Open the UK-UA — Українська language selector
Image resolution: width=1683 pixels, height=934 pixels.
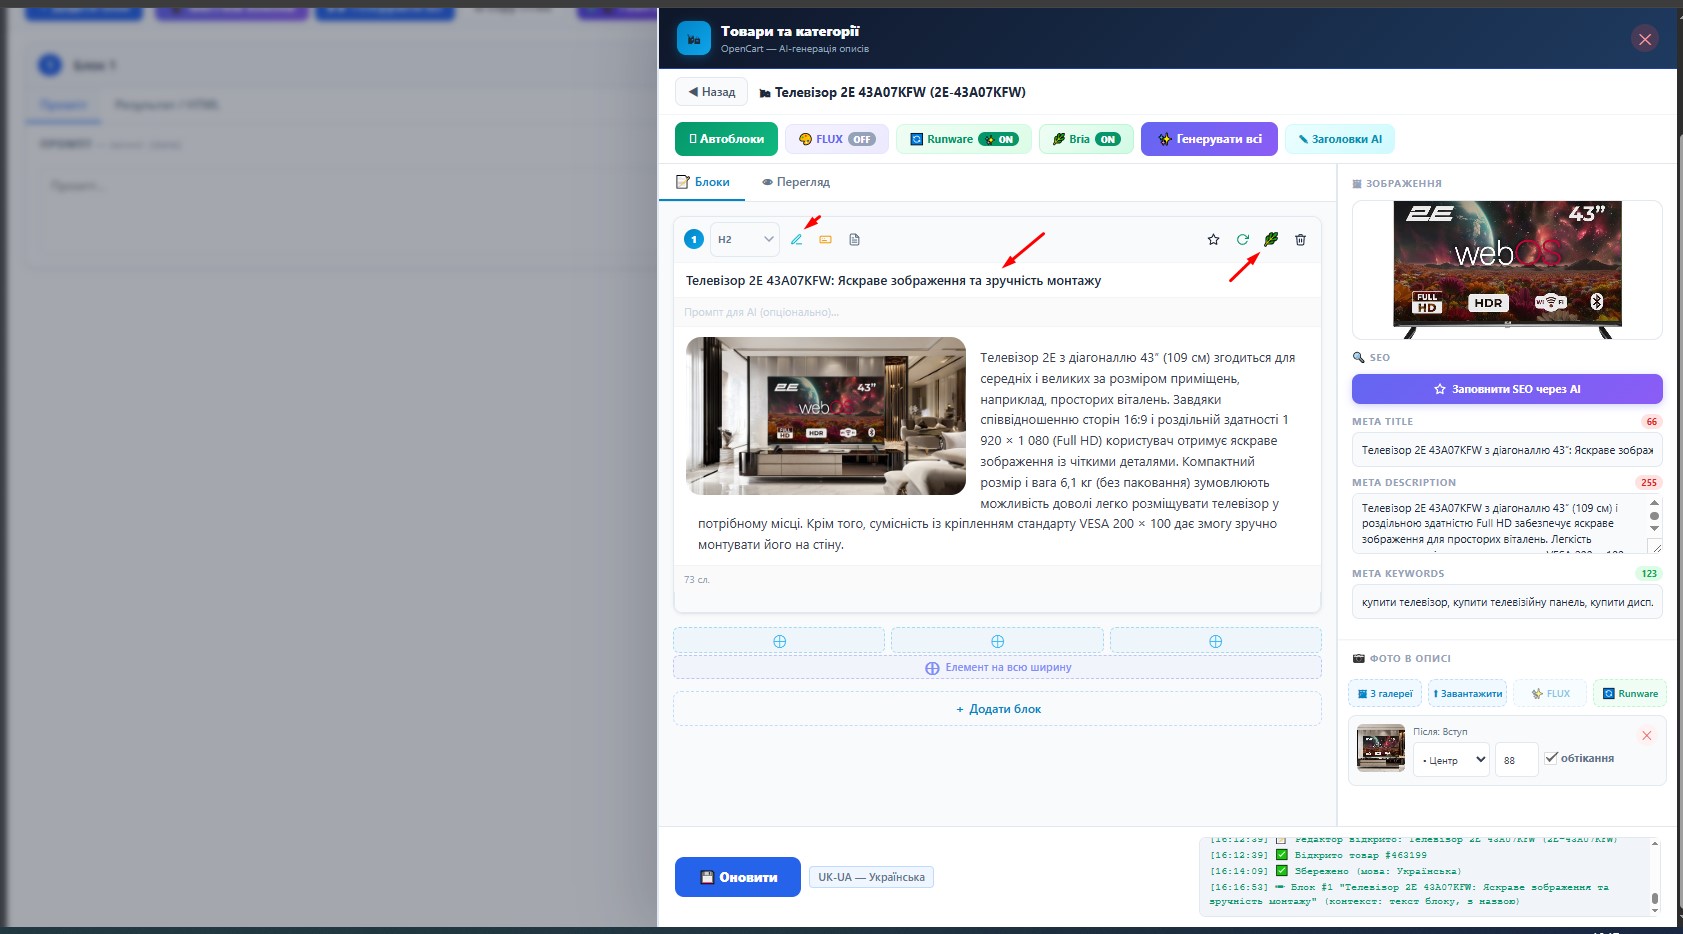871,877
